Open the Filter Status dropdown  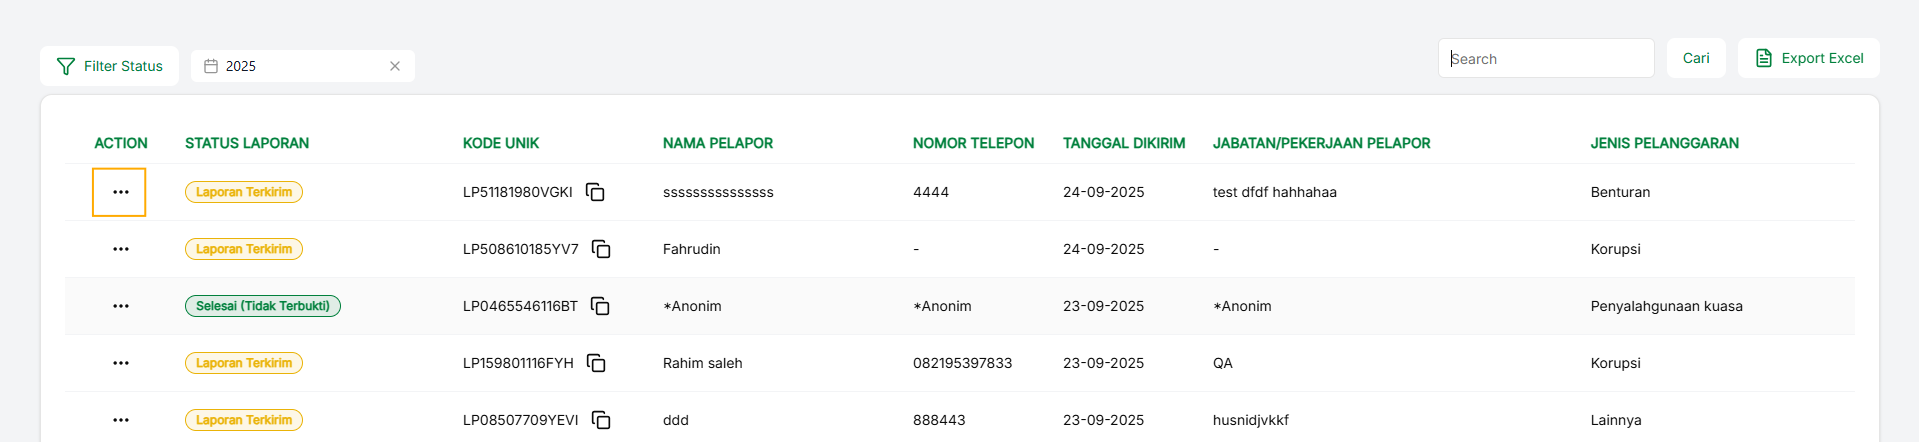coord(110,66)
